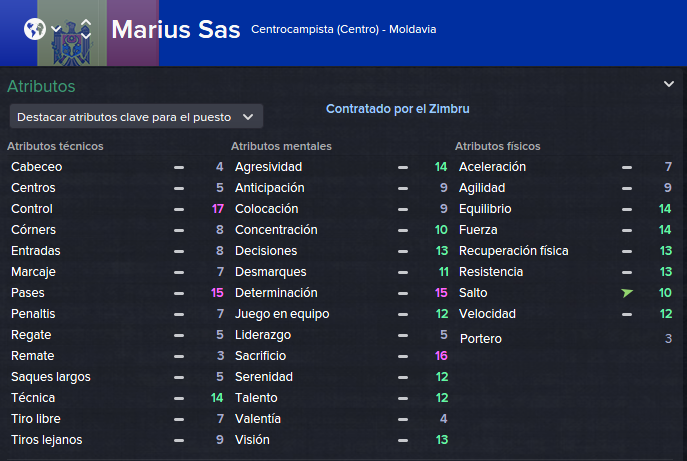Click the globe world icon
The image size is (687, 461).
(35, 29)
